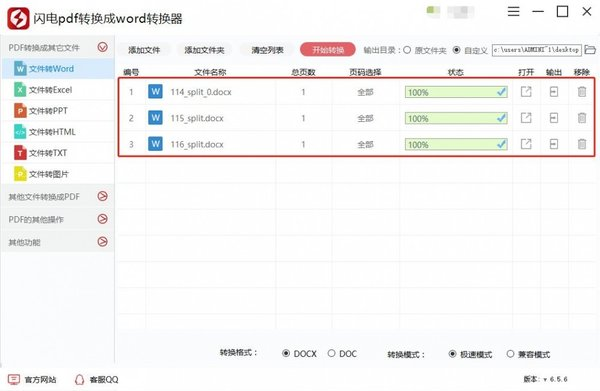Select 文件转HTML in the sidebar
This screenshot has height=391, width=600.
coord(58,132)
